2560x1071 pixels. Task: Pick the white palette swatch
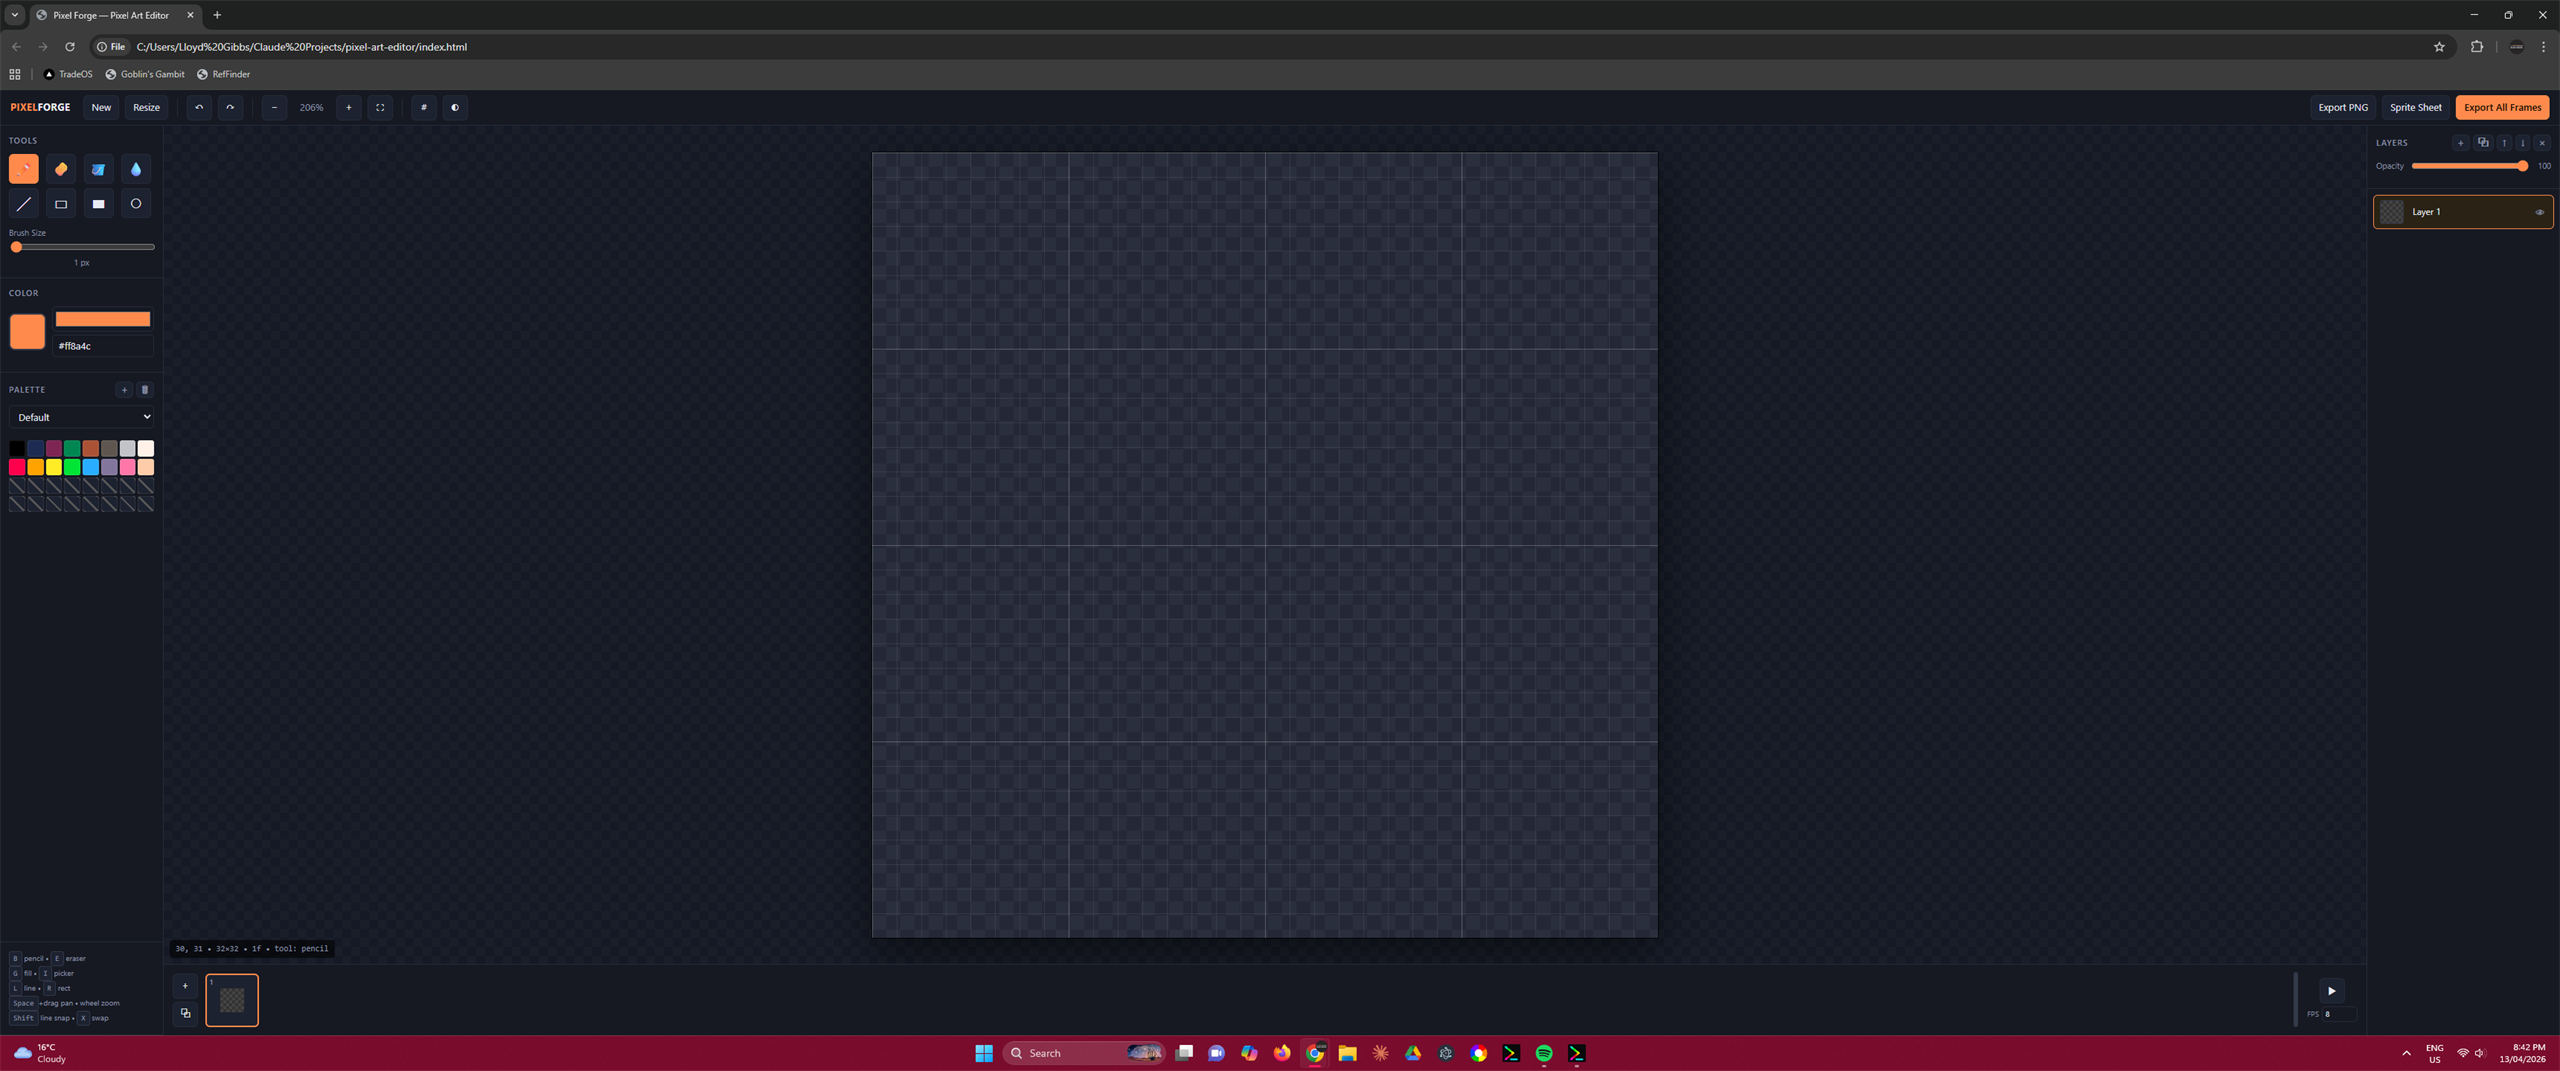tap(146, 448)
